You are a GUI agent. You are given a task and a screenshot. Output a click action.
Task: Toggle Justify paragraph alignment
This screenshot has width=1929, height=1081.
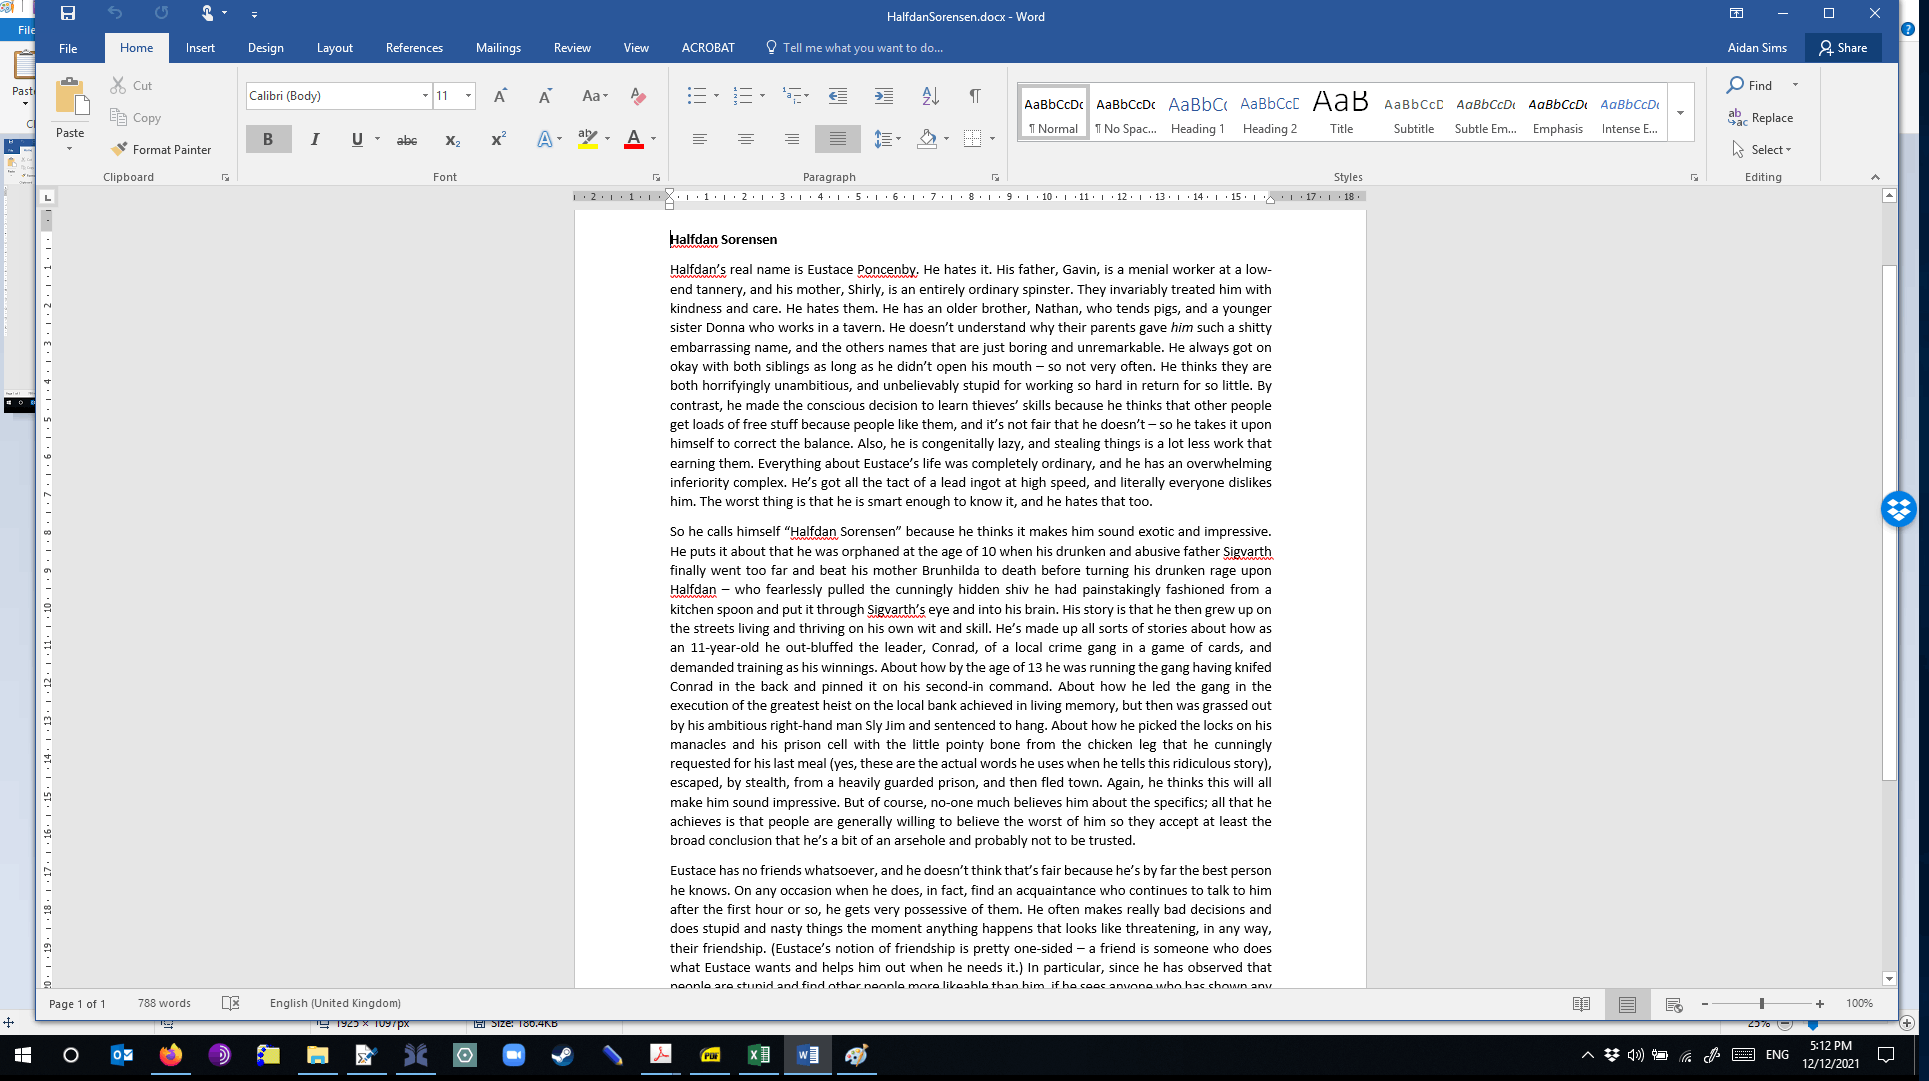tap(838, 139)
